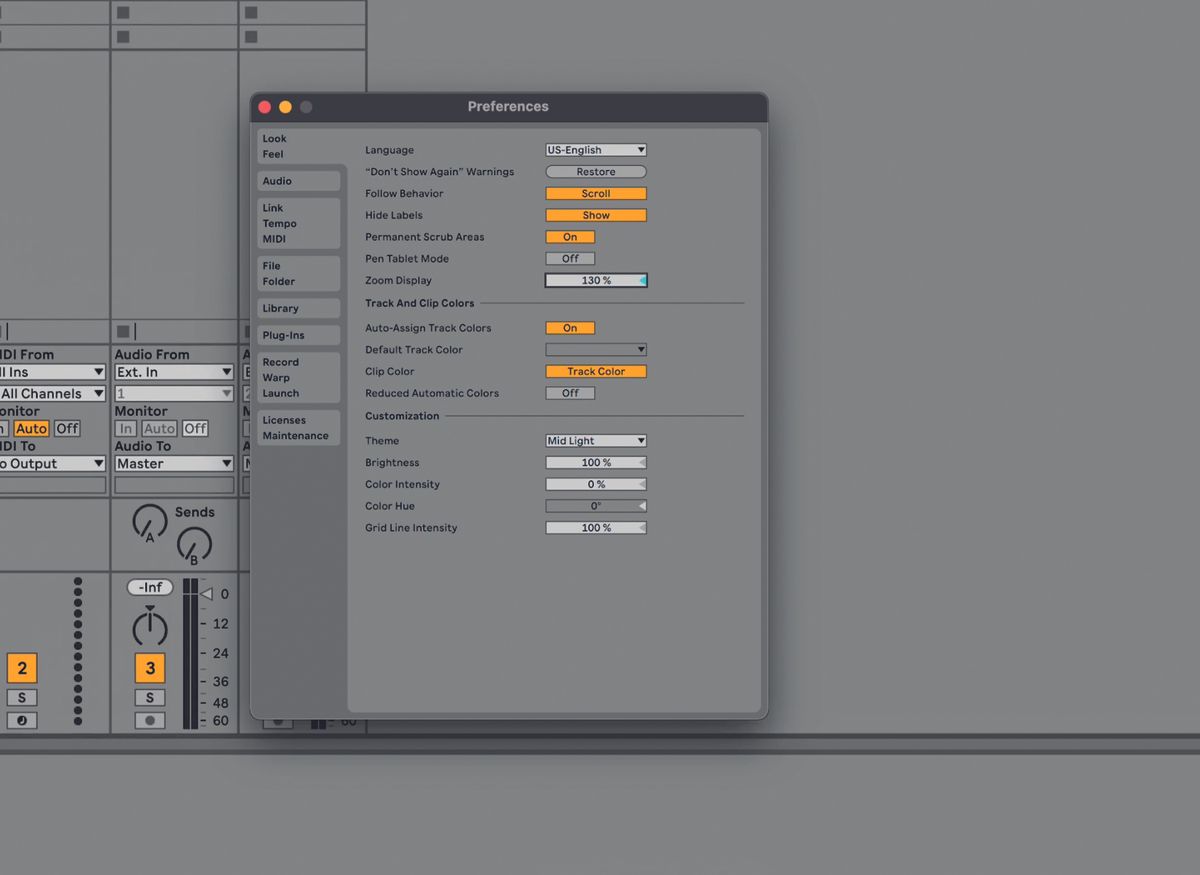Switch to the Audio preferences tab
The image size is (1200, 875).
298,181
